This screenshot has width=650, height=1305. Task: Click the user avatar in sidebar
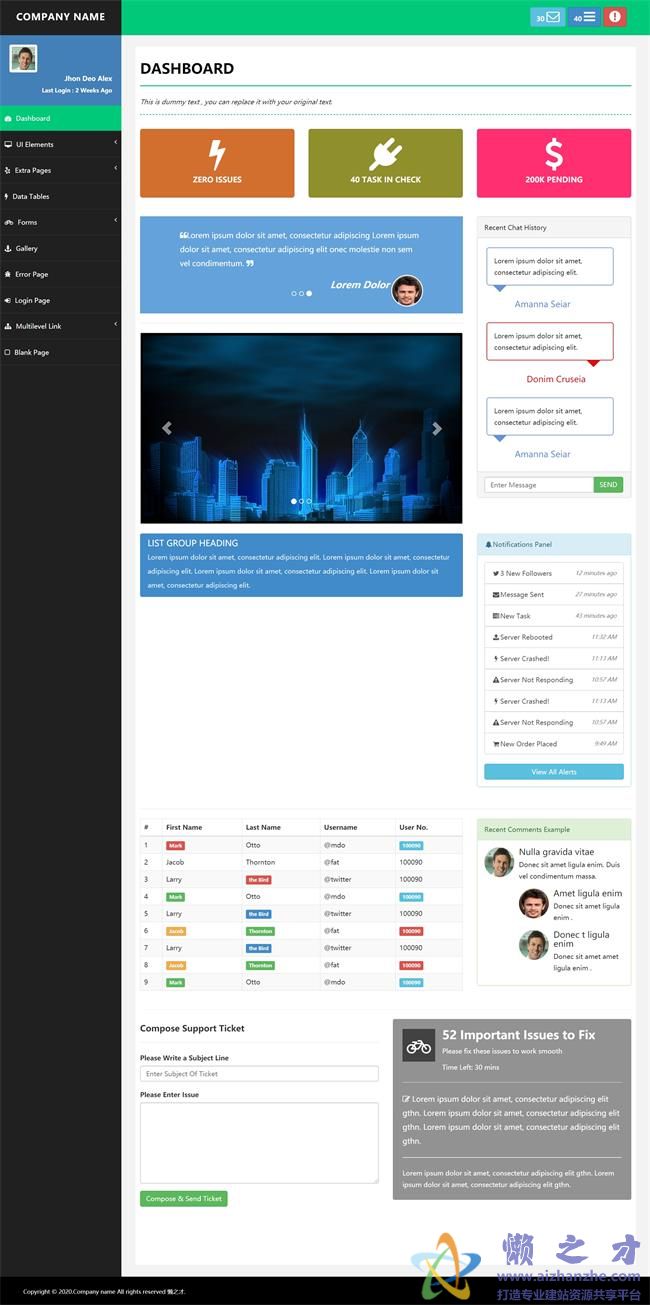[23, 58]
